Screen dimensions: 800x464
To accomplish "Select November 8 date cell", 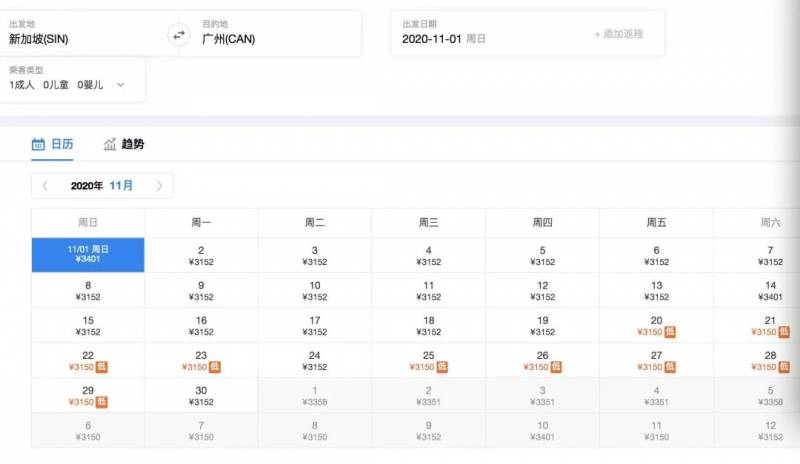I will pyautogui.click(x=88, y=290).
